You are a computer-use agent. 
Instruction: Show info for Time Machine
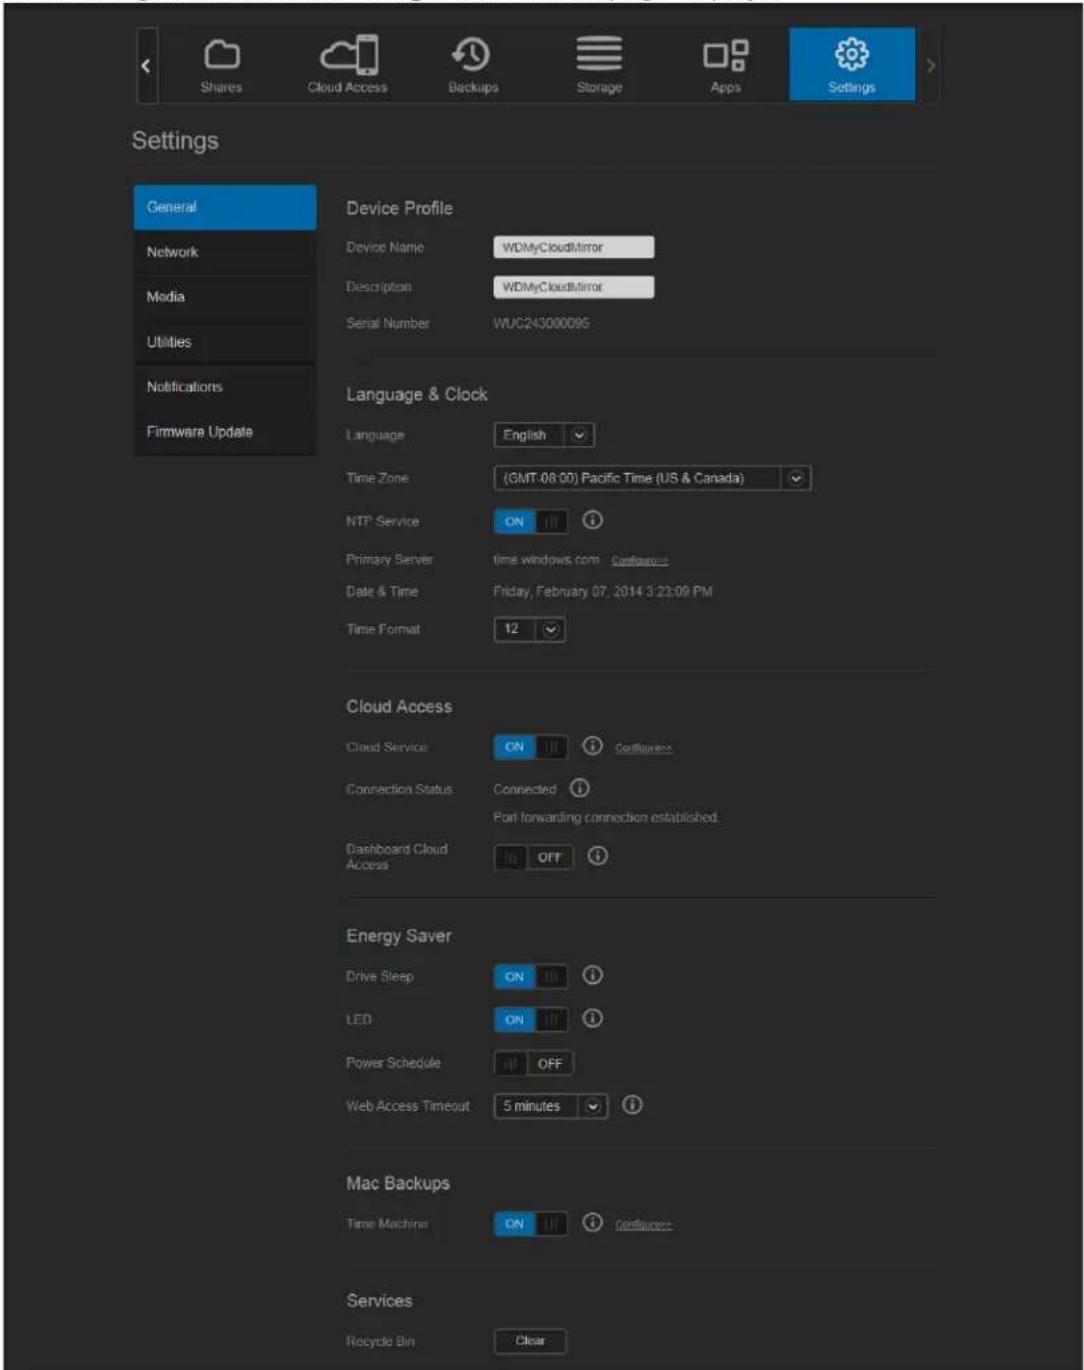pyautogui.click(x=592, y=1222)
